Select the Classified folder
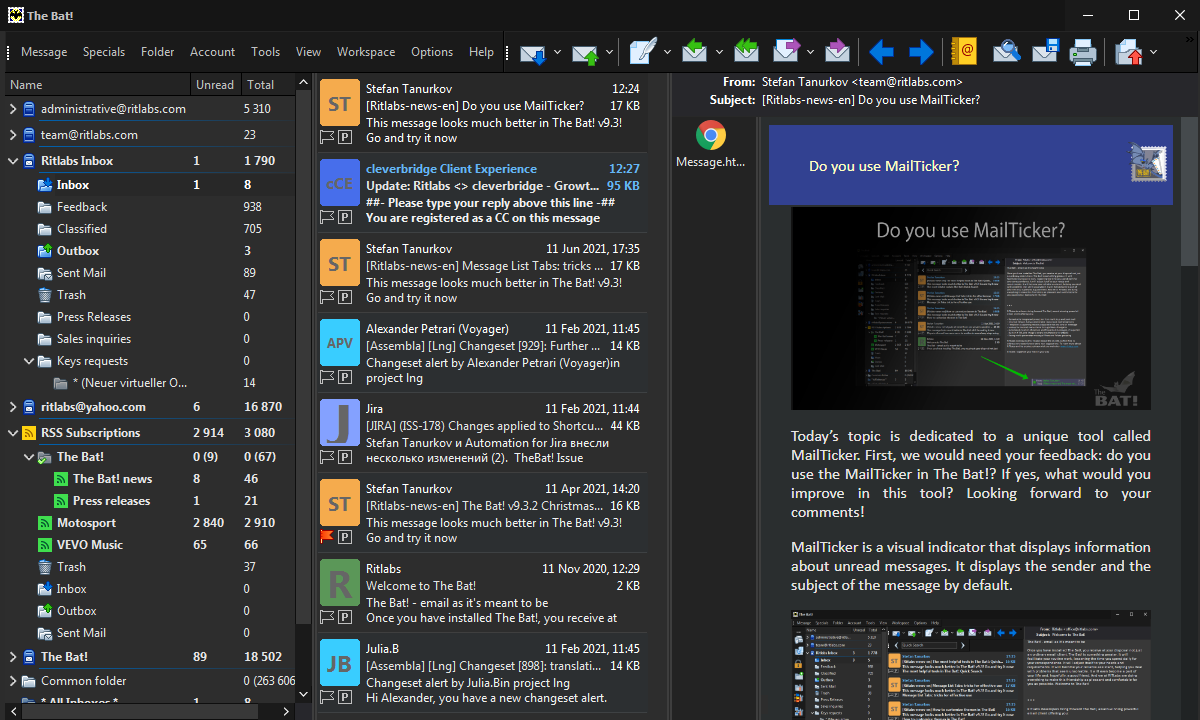Screen dimensions: 1200x720 pyautogui.click(x=82, y=229)
